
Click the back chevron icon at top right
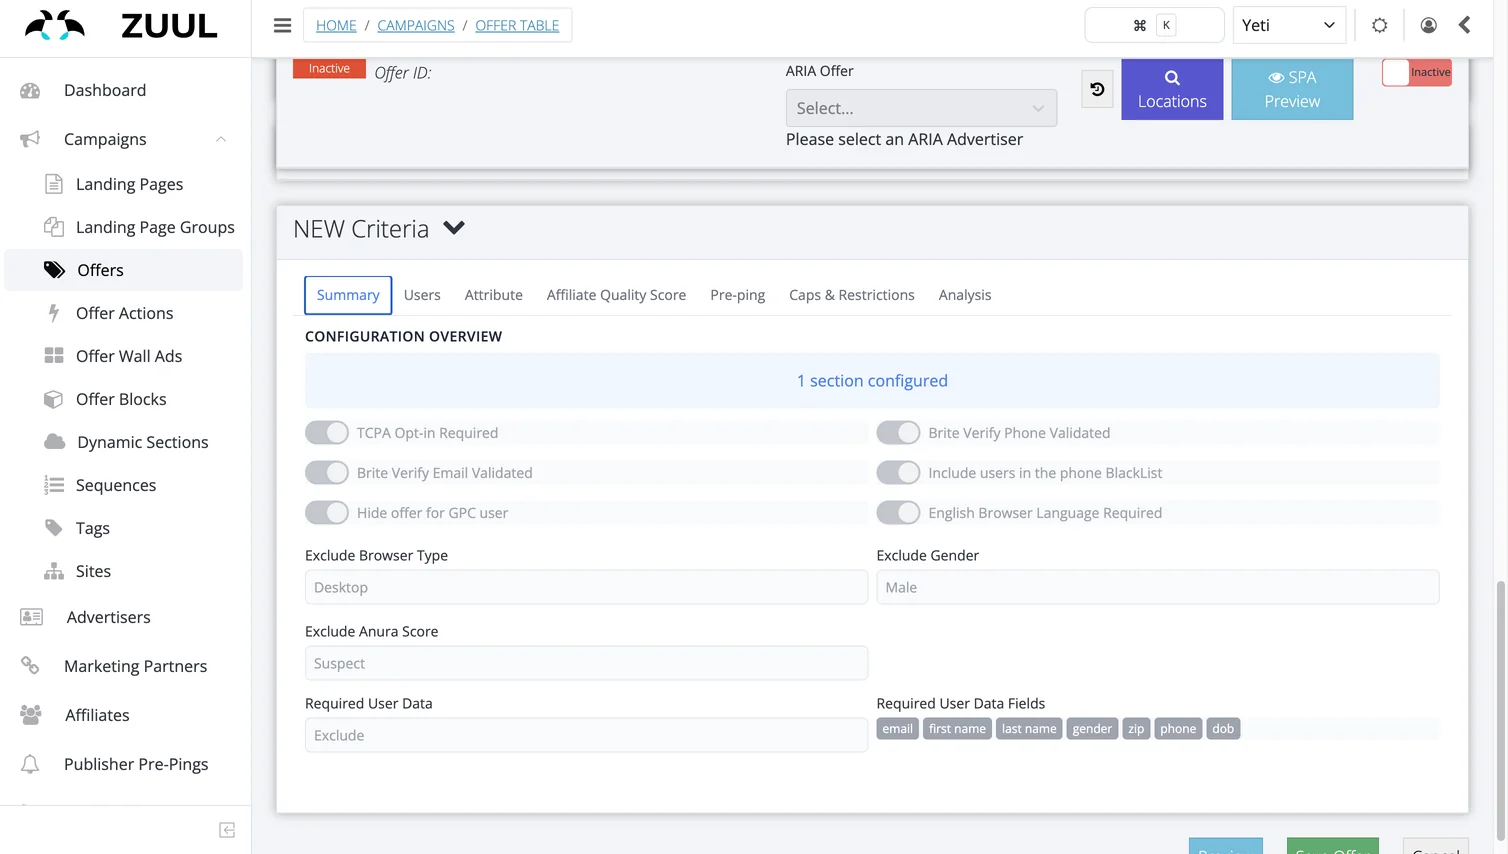[1464, 25]
